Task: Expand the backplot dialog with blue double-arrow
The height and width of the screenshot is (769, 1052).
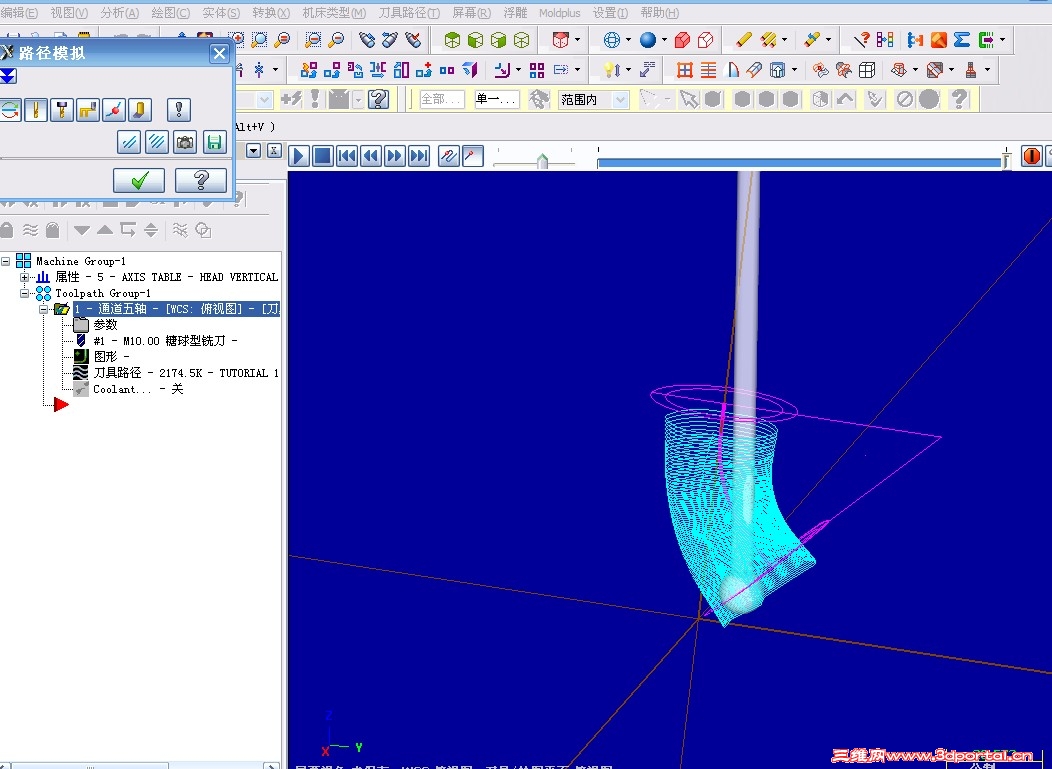Action: click(x=7, y=76)
